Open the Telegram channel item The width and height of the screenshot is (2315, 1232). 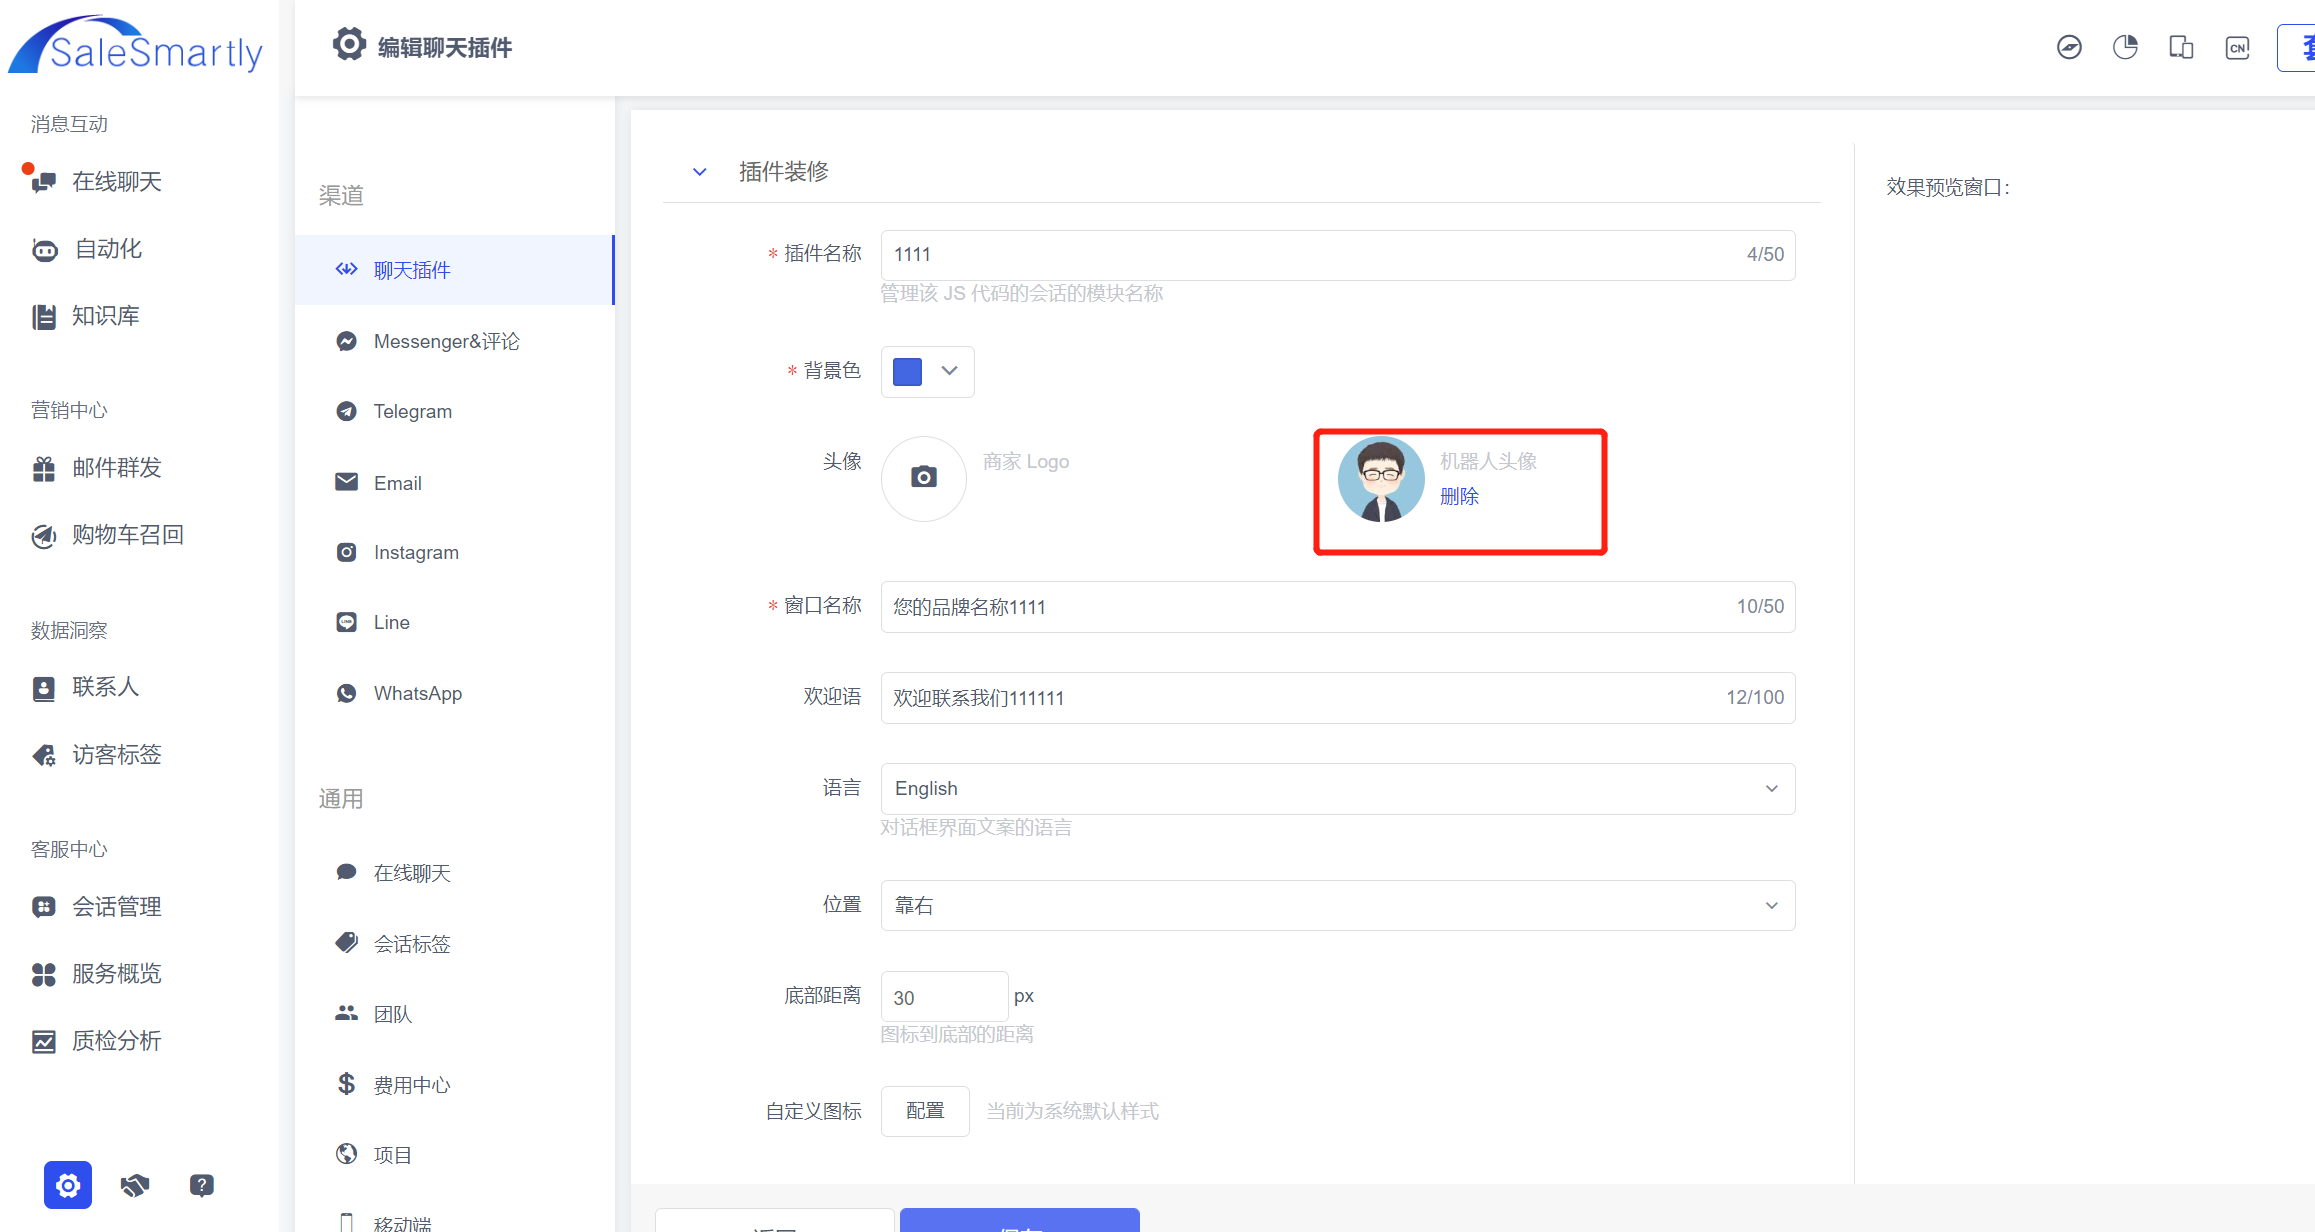[412, 412]
